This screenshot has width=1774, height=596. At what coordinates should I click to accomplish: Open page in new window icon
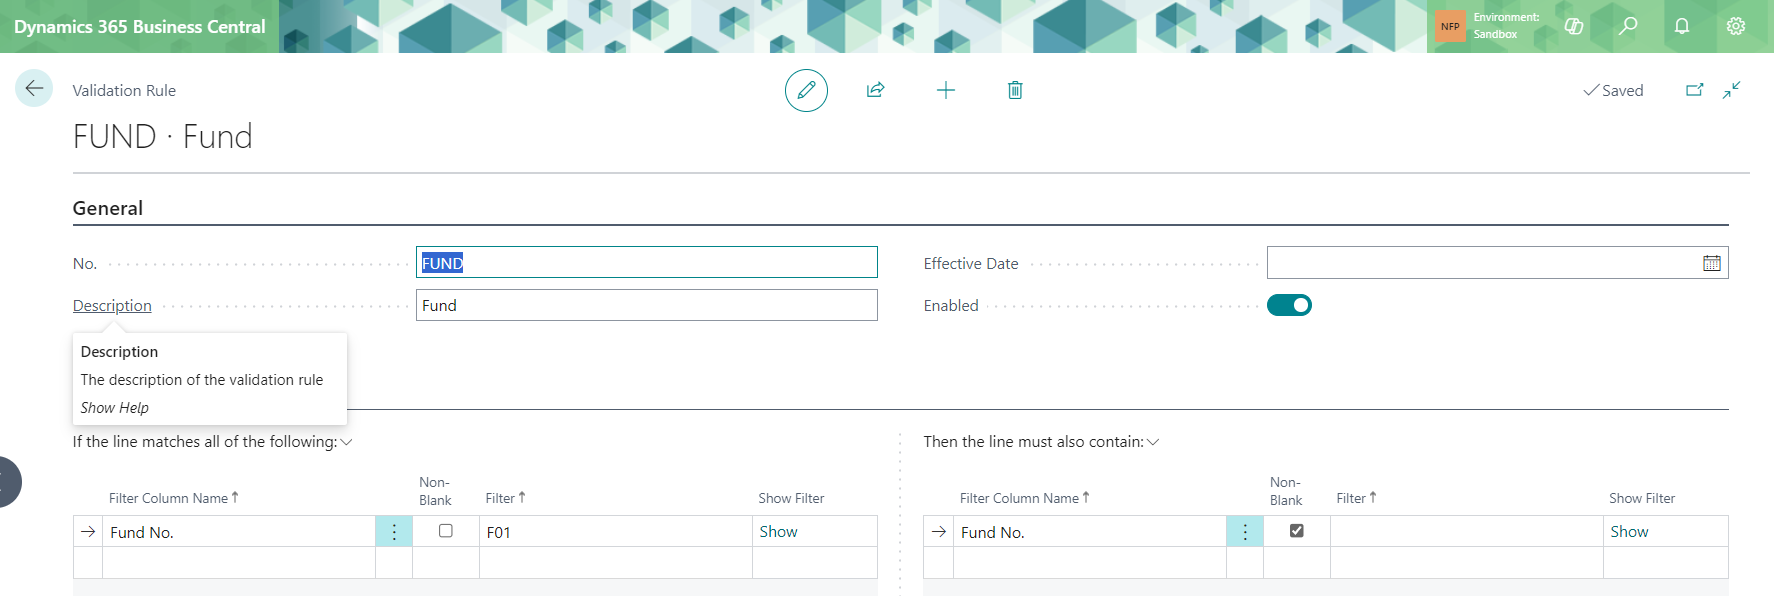[x=1695, y=90]
